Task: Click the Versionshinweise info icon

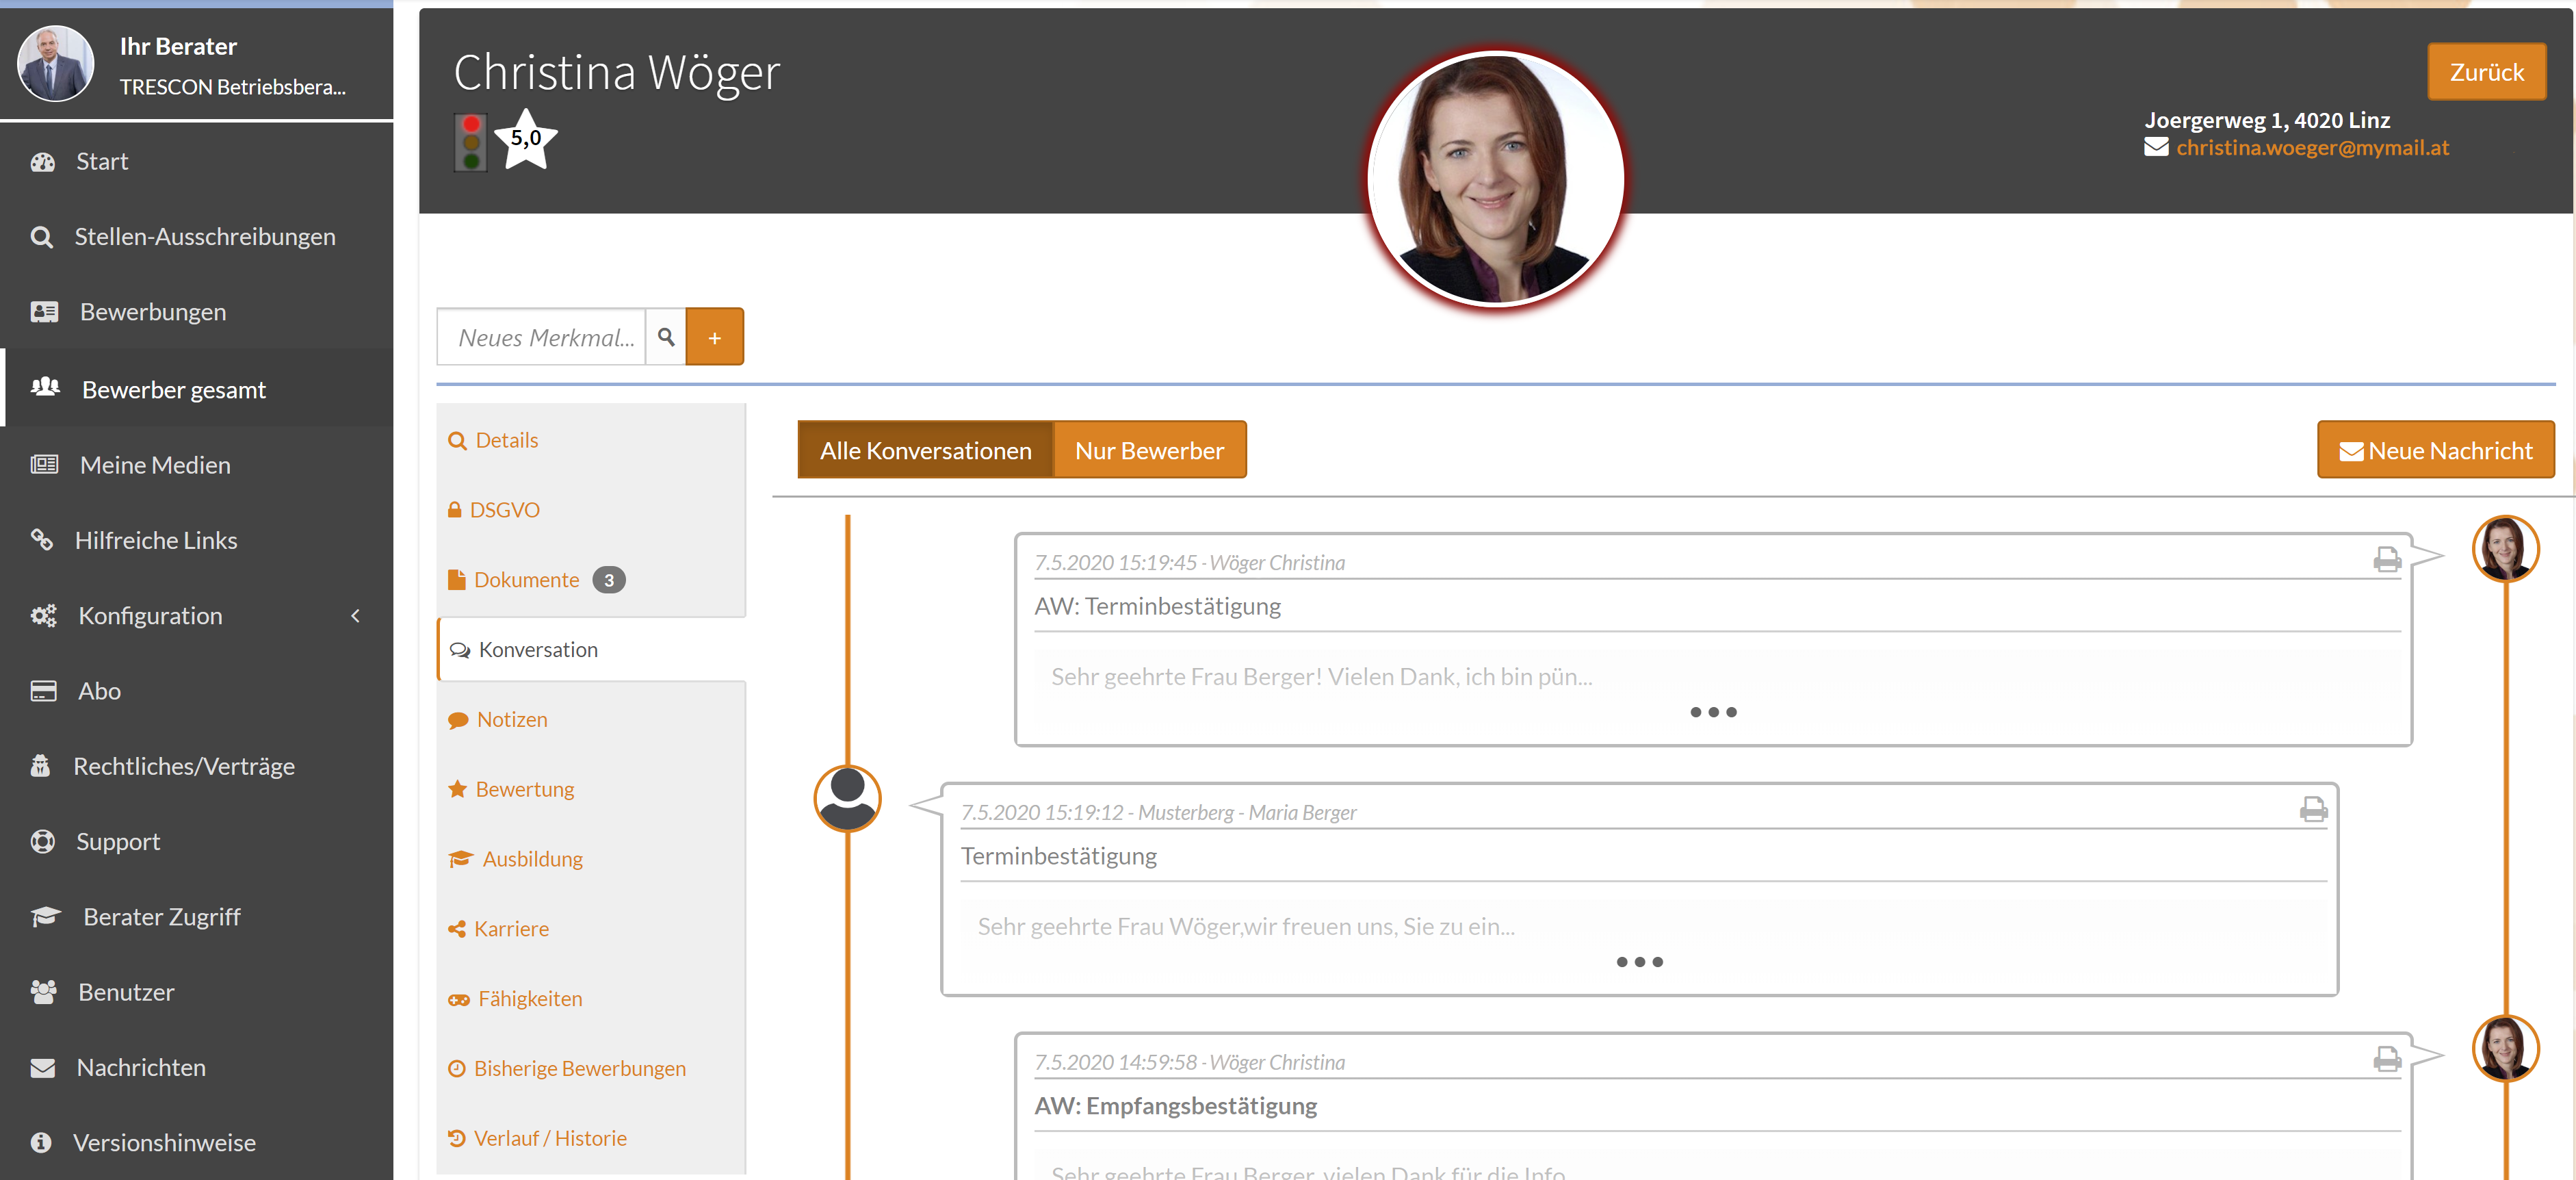Action: tap(41, 1143)
